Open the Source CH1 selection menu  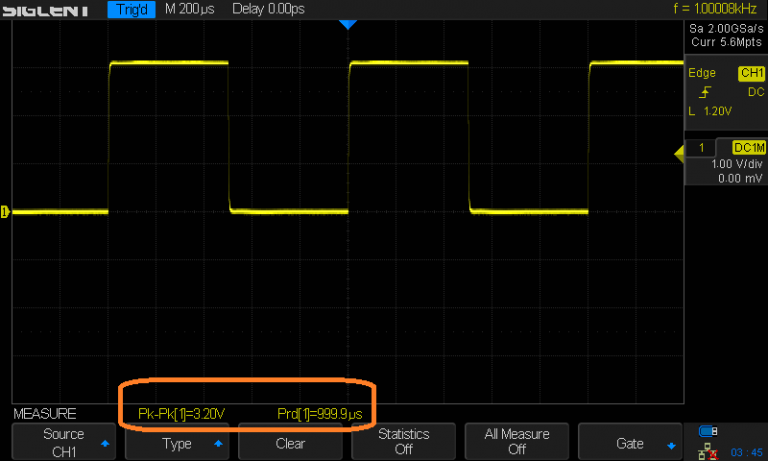(63, 441)
